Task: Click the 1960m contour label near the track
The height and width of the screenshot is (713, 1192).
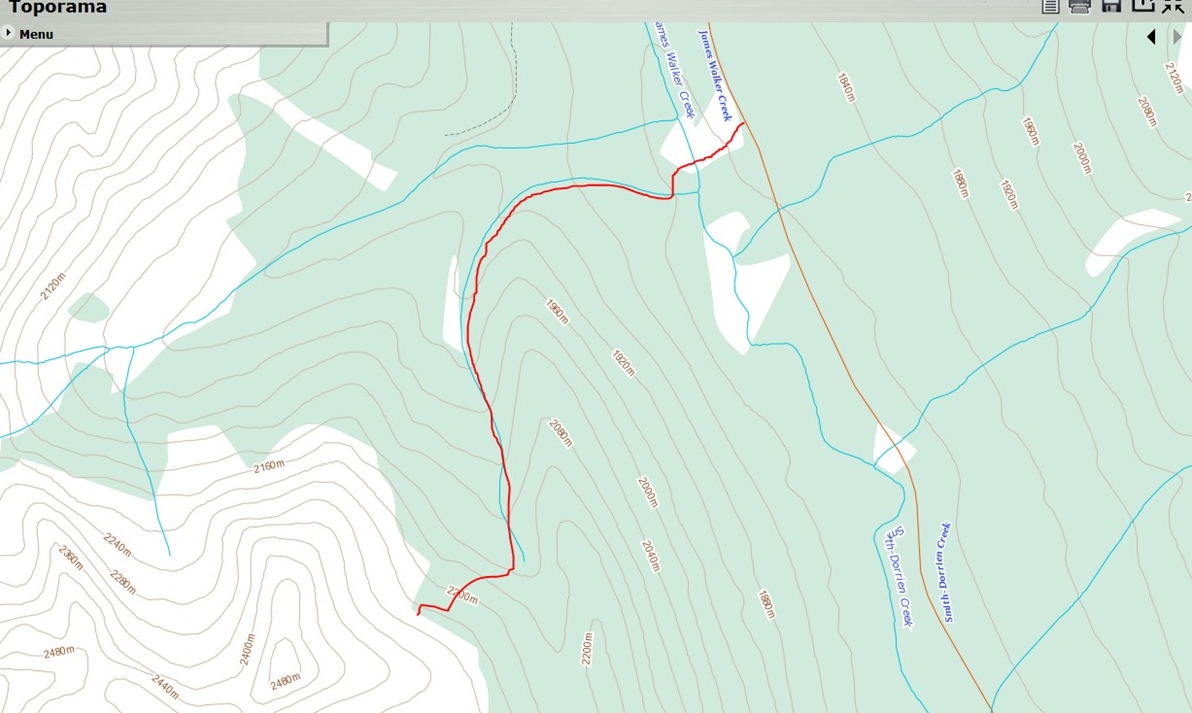Action: coord(556,311)
